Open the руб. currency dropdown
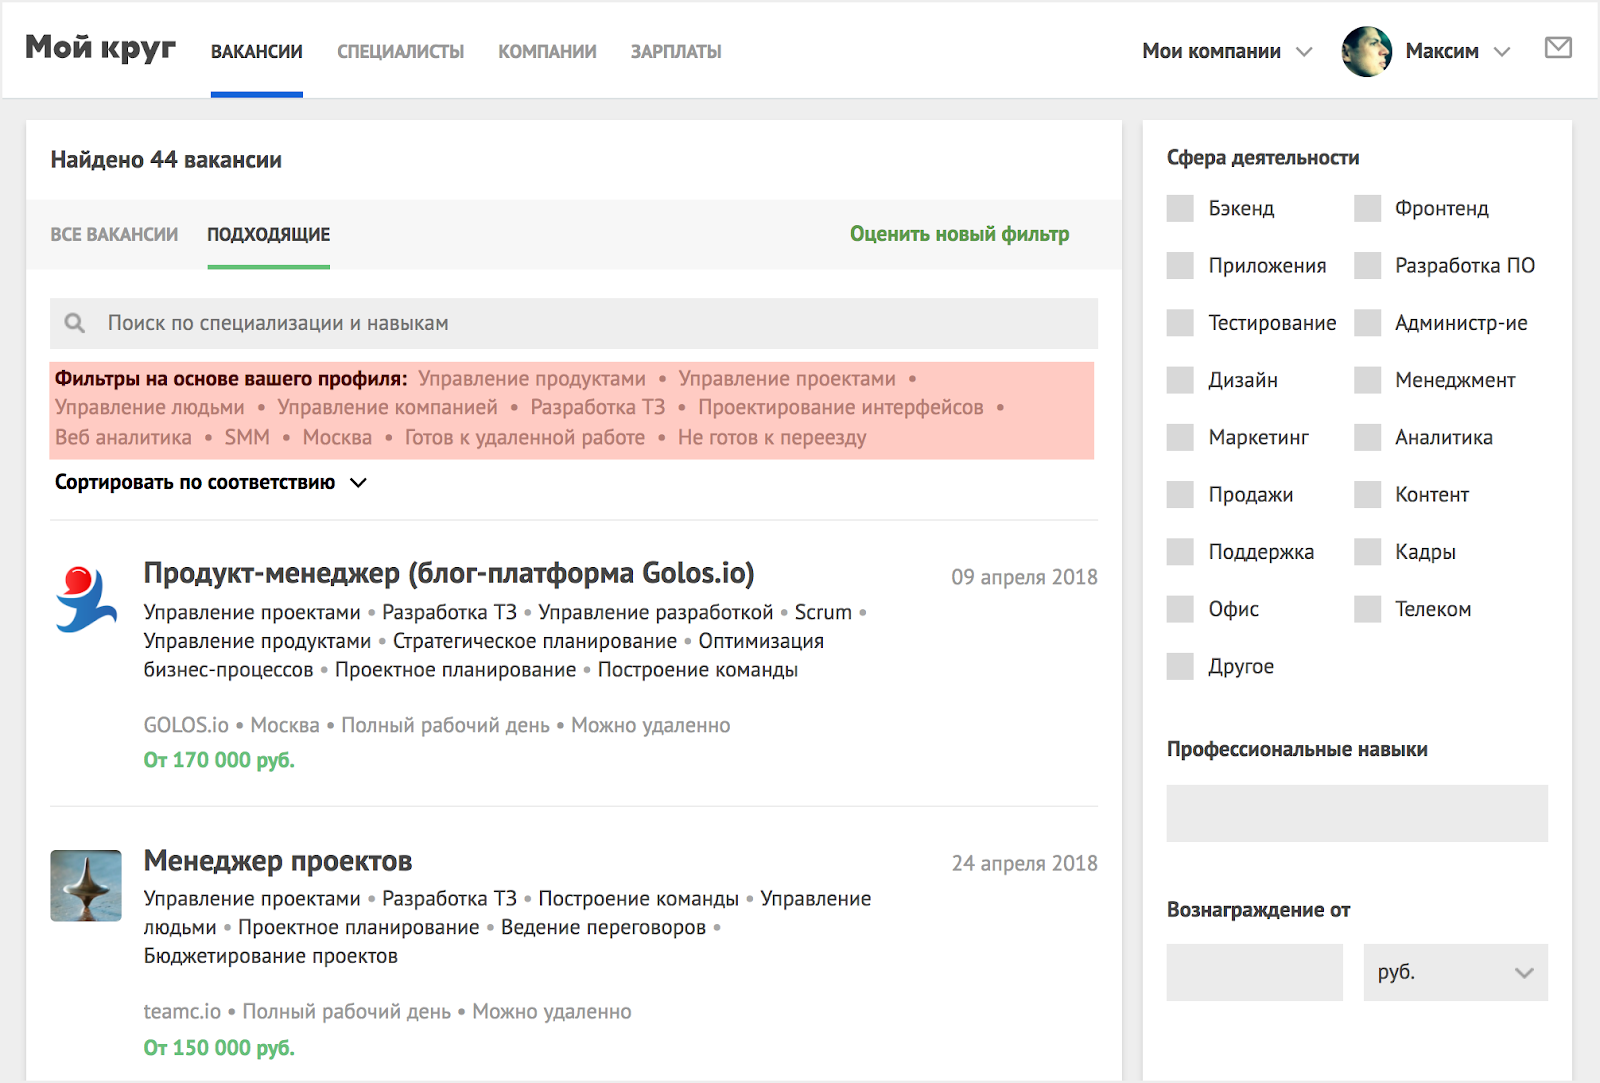 [1455, 972]
